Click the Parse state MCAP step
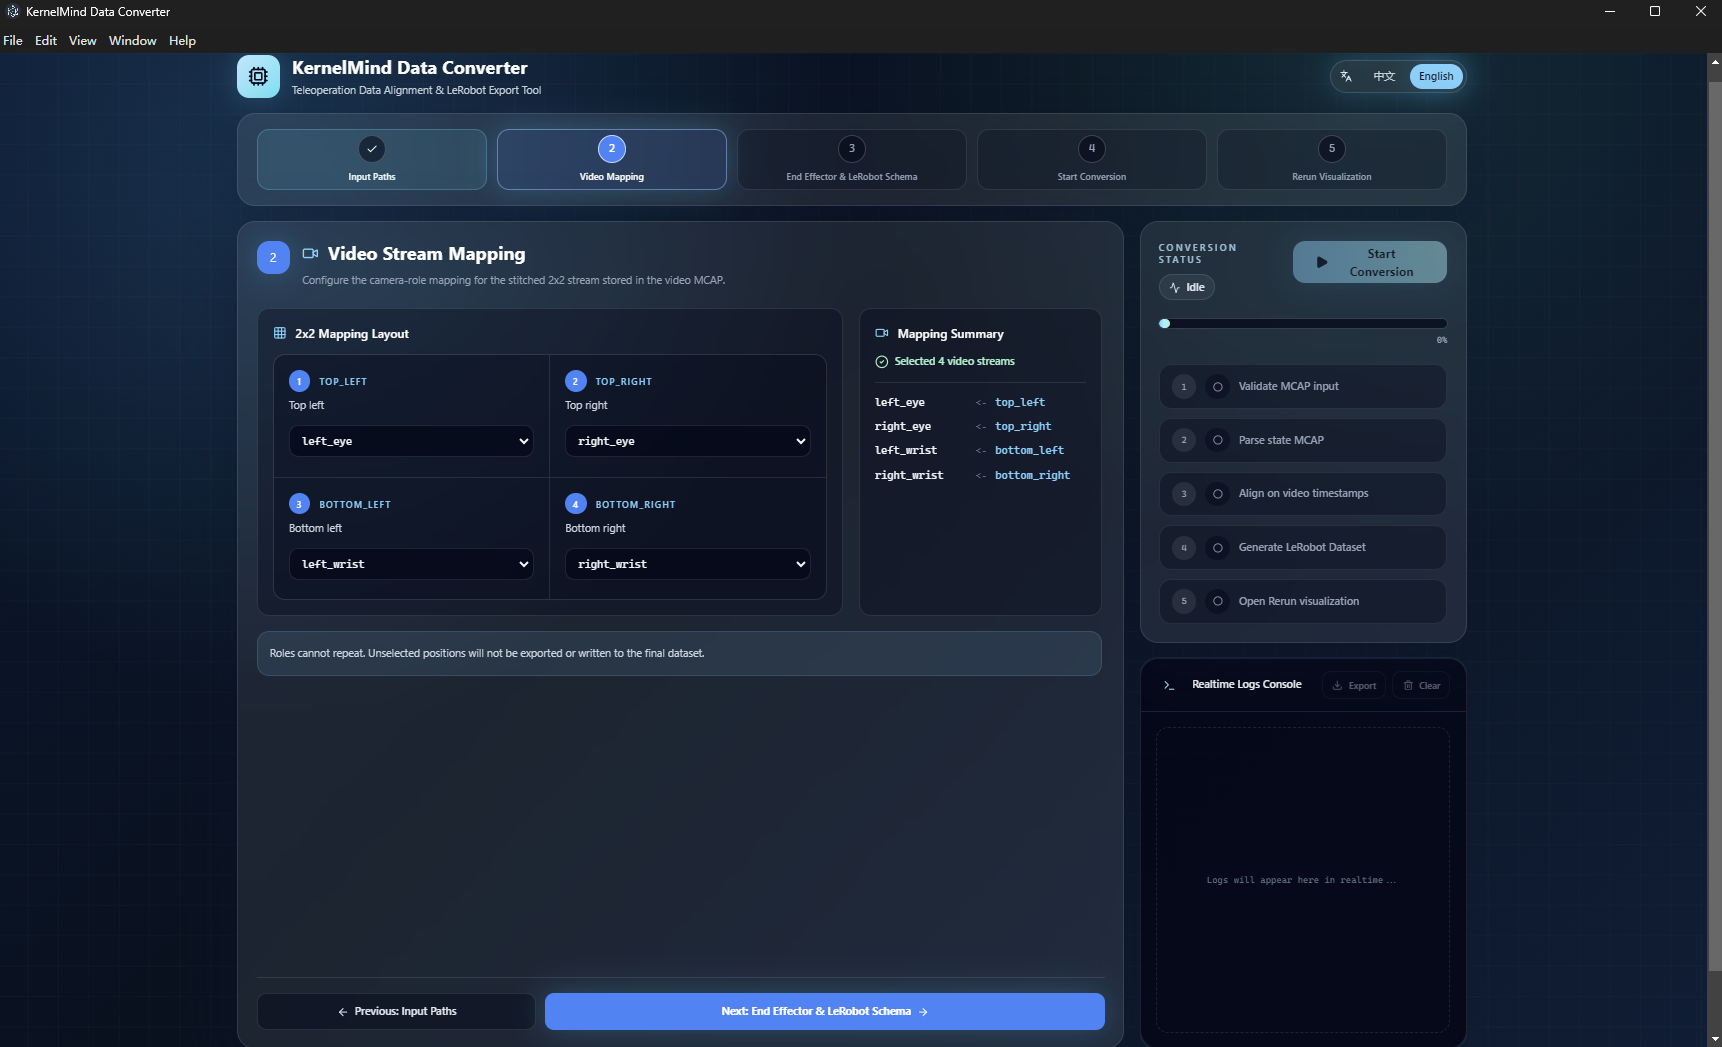 click(1303, 440)
